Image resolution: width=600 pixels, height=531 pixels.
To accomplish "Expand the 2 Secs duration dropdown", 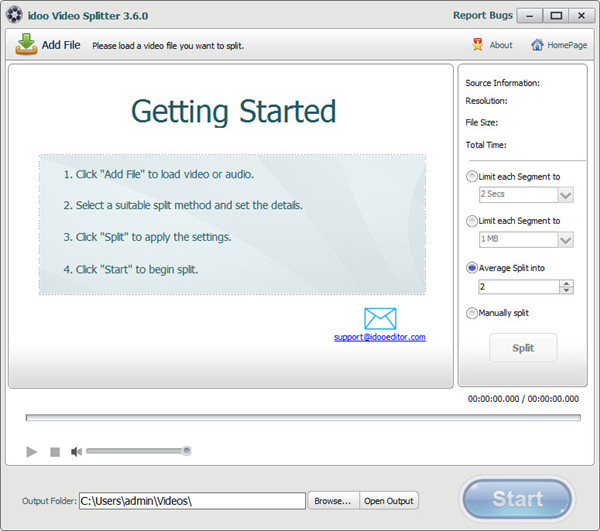I will click(565, 195).
